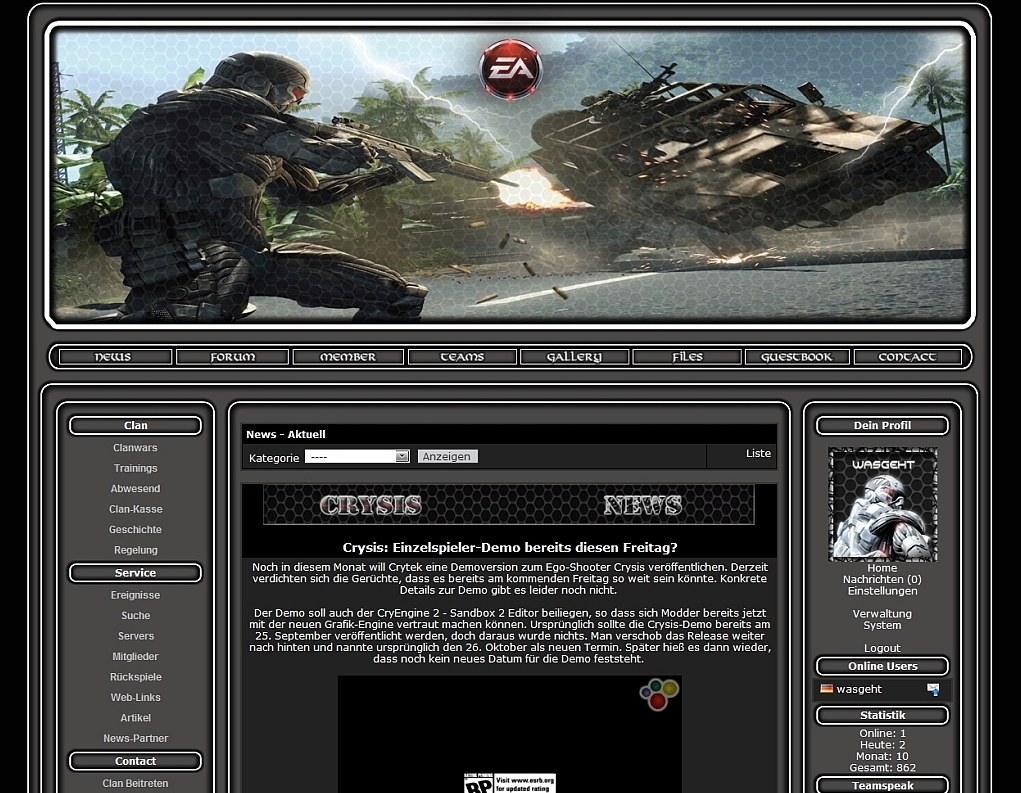Viewport: 1021px width, 793px height.
Task: Click the Crysis header banner image
Action: [510, 174]
